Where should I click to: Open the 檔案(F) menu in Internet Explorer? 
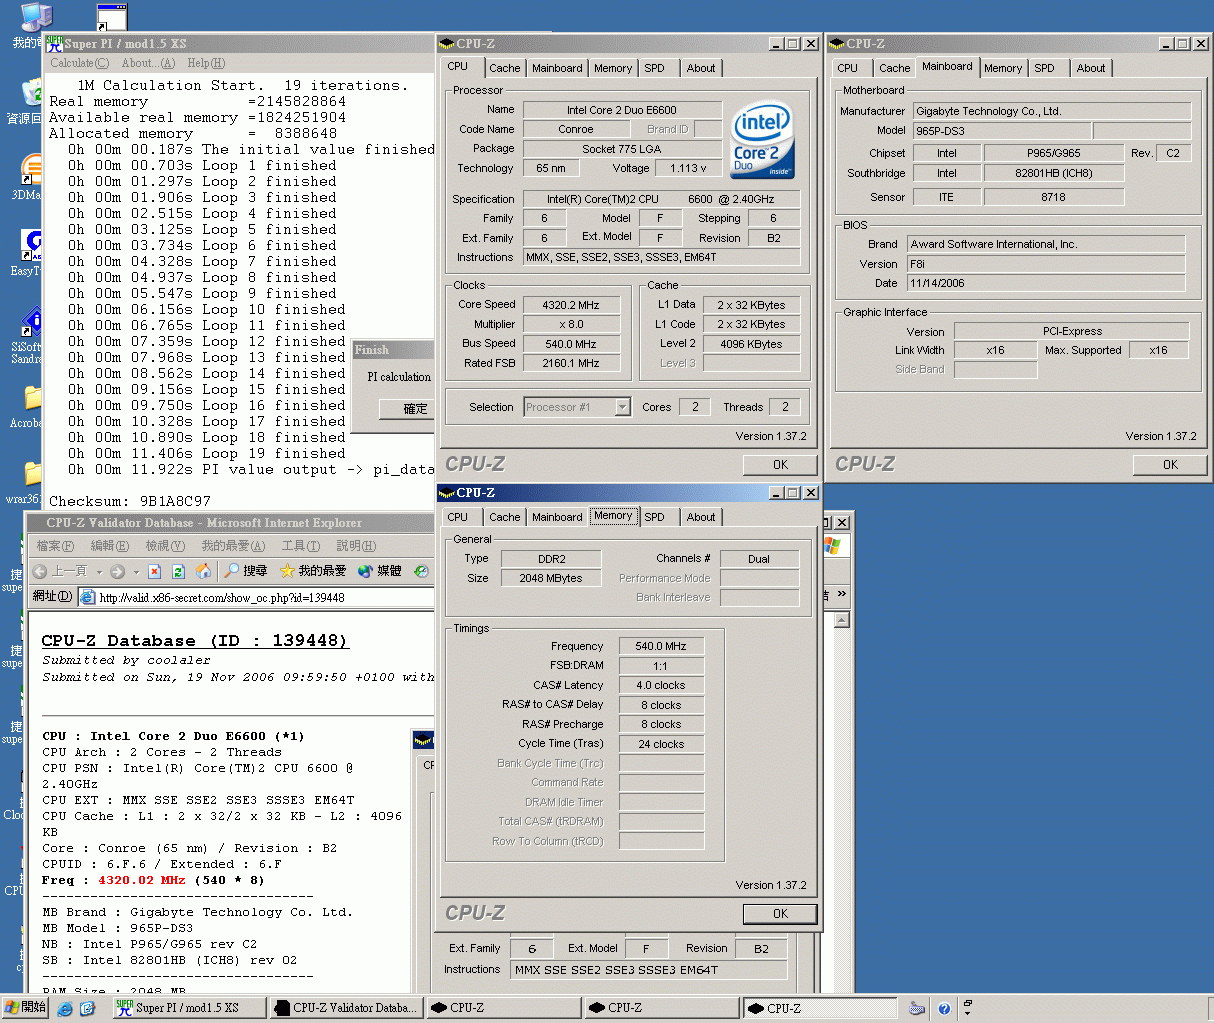55,546
